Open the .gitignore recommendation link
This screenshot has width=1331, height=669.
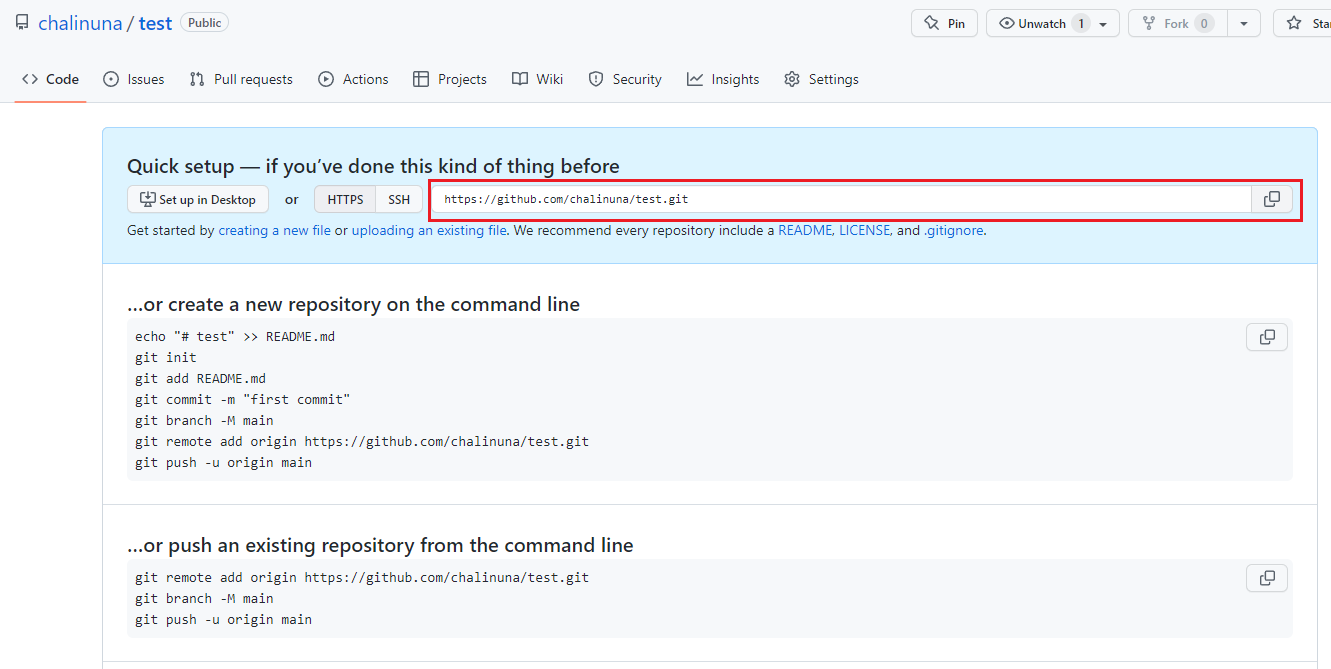(x=954, y=230)
